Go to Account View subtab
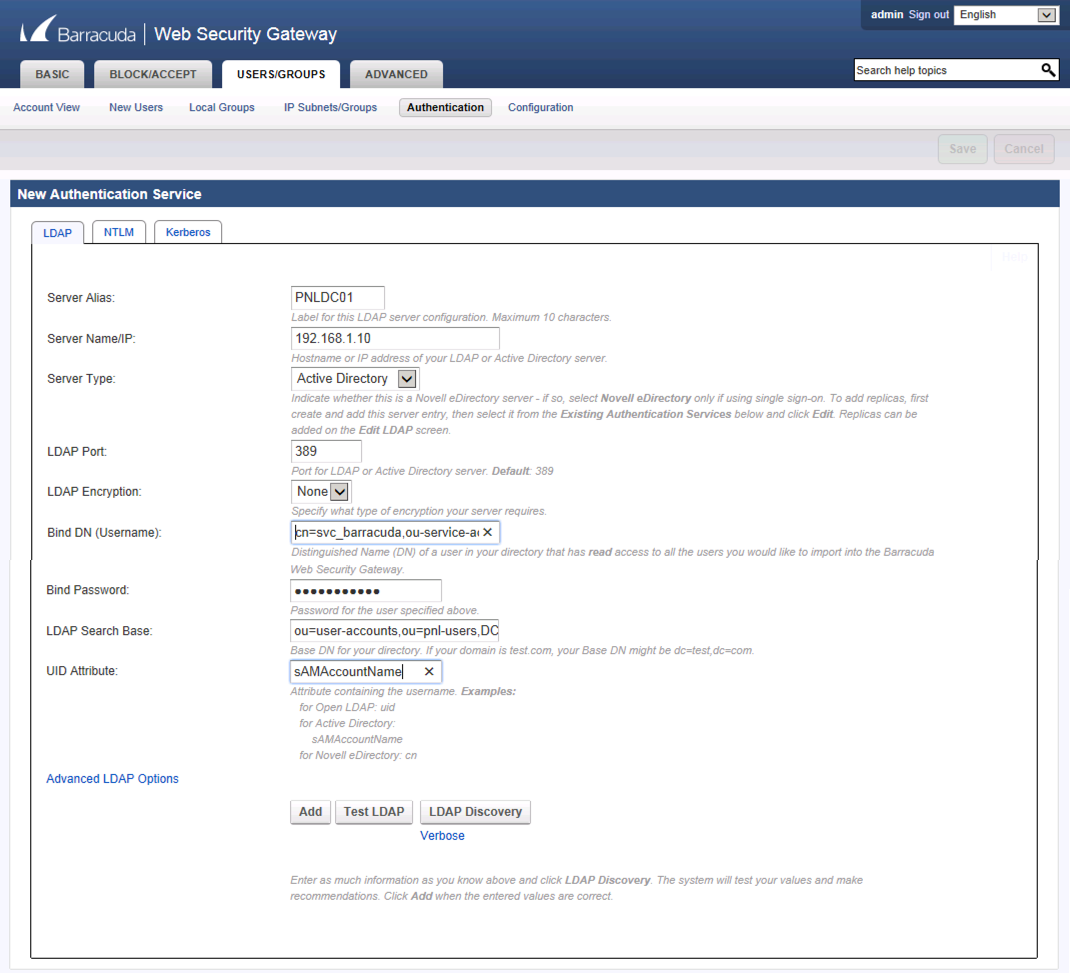The height and width of the screenshot is (973, 1070). (46, 107)
